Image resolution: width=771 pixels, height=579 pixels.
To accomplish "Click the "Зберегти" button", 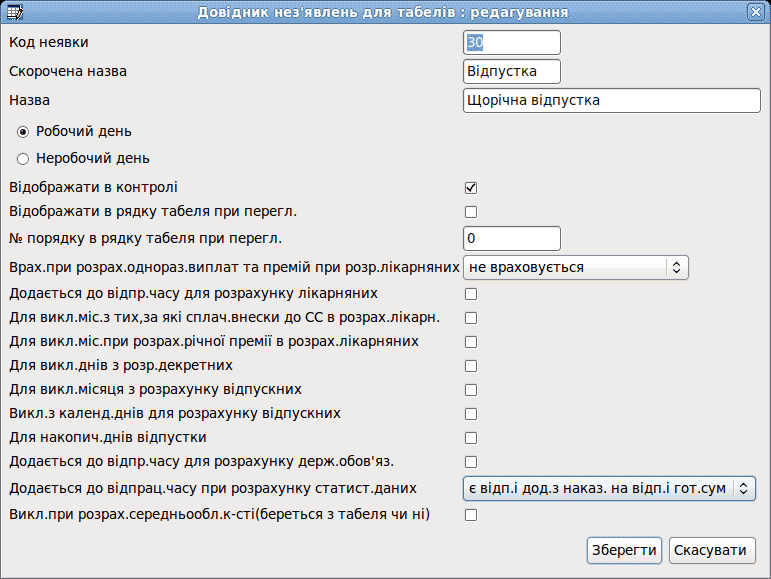I will (x=624, y=550).
